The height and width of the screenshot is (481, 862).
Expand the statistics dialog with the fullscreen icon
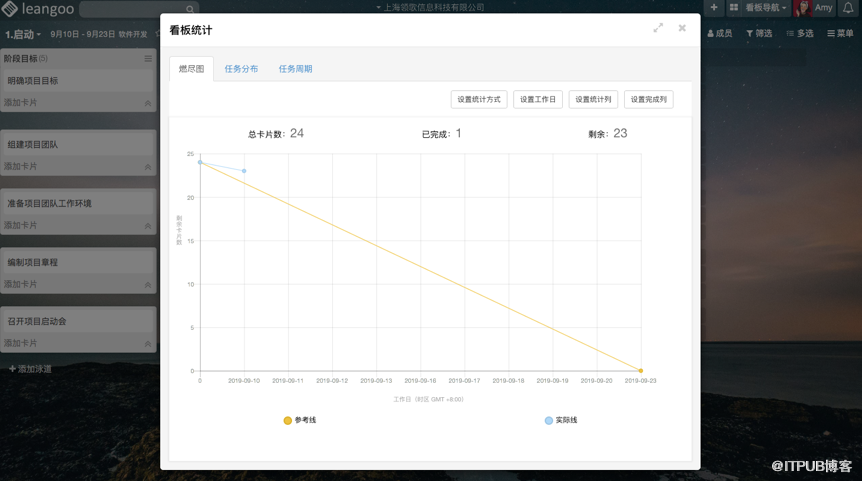click(658, 29)
